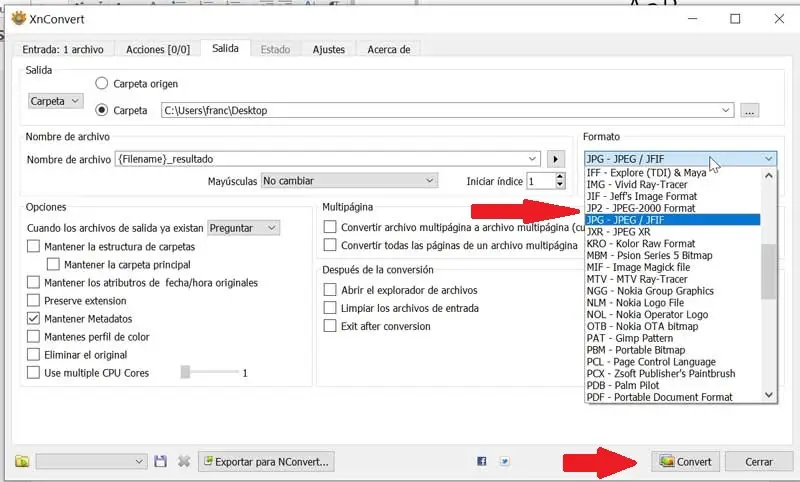
Task: Click the format list scrollbar thumb
Action: 768,271
